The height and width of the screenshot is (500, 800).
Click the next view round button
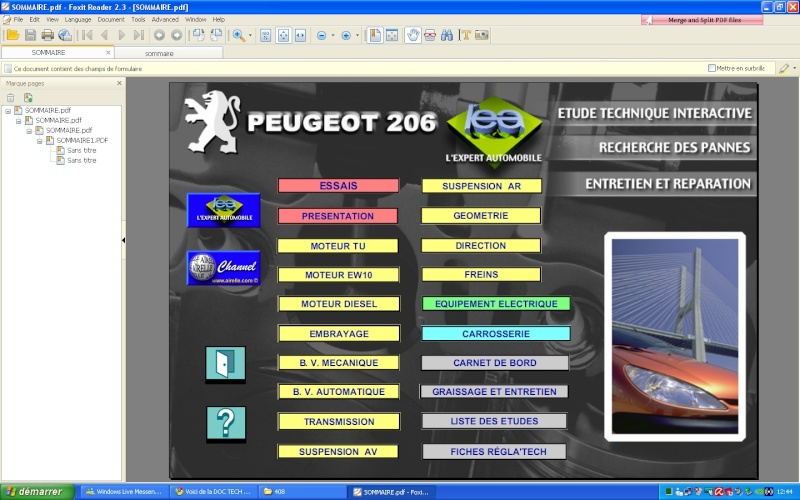click(177, 35)
